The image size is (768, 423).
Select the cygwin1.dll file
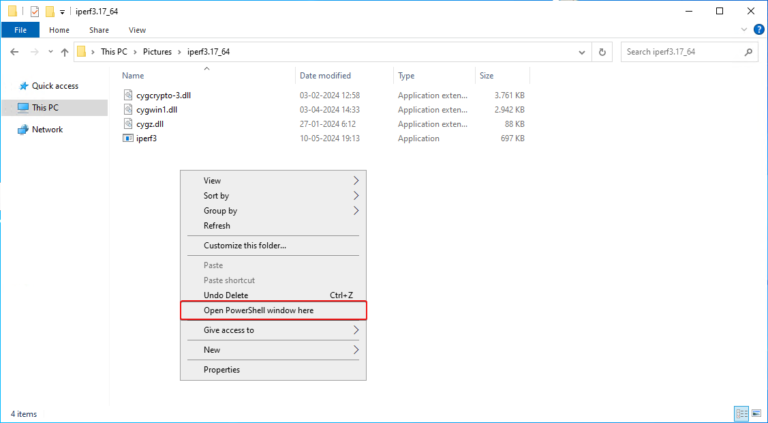157,110
